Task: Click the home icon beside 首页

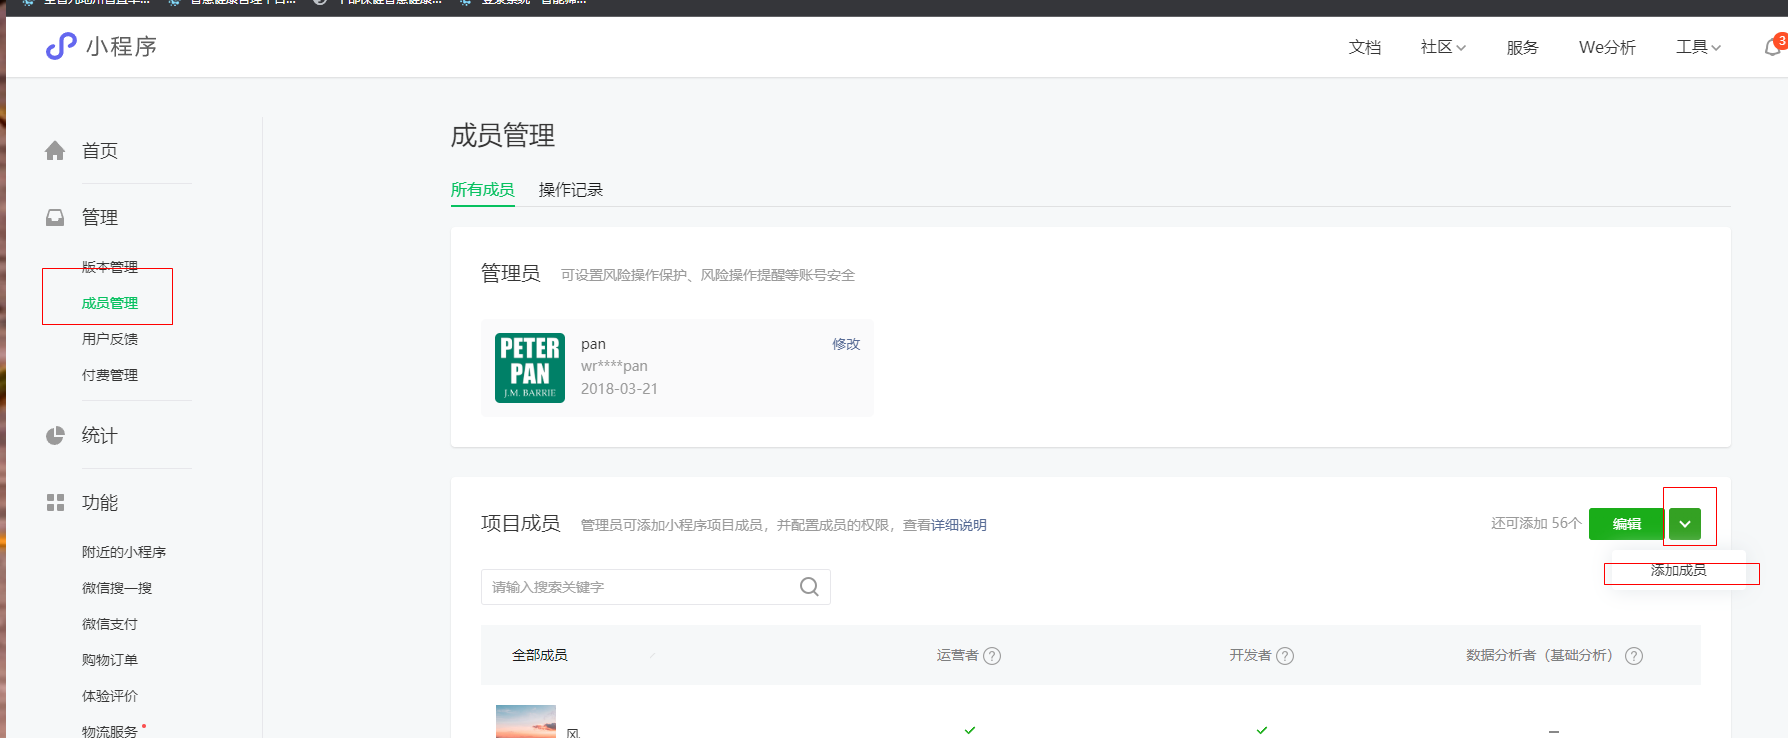Action: [x=55, y=151]
